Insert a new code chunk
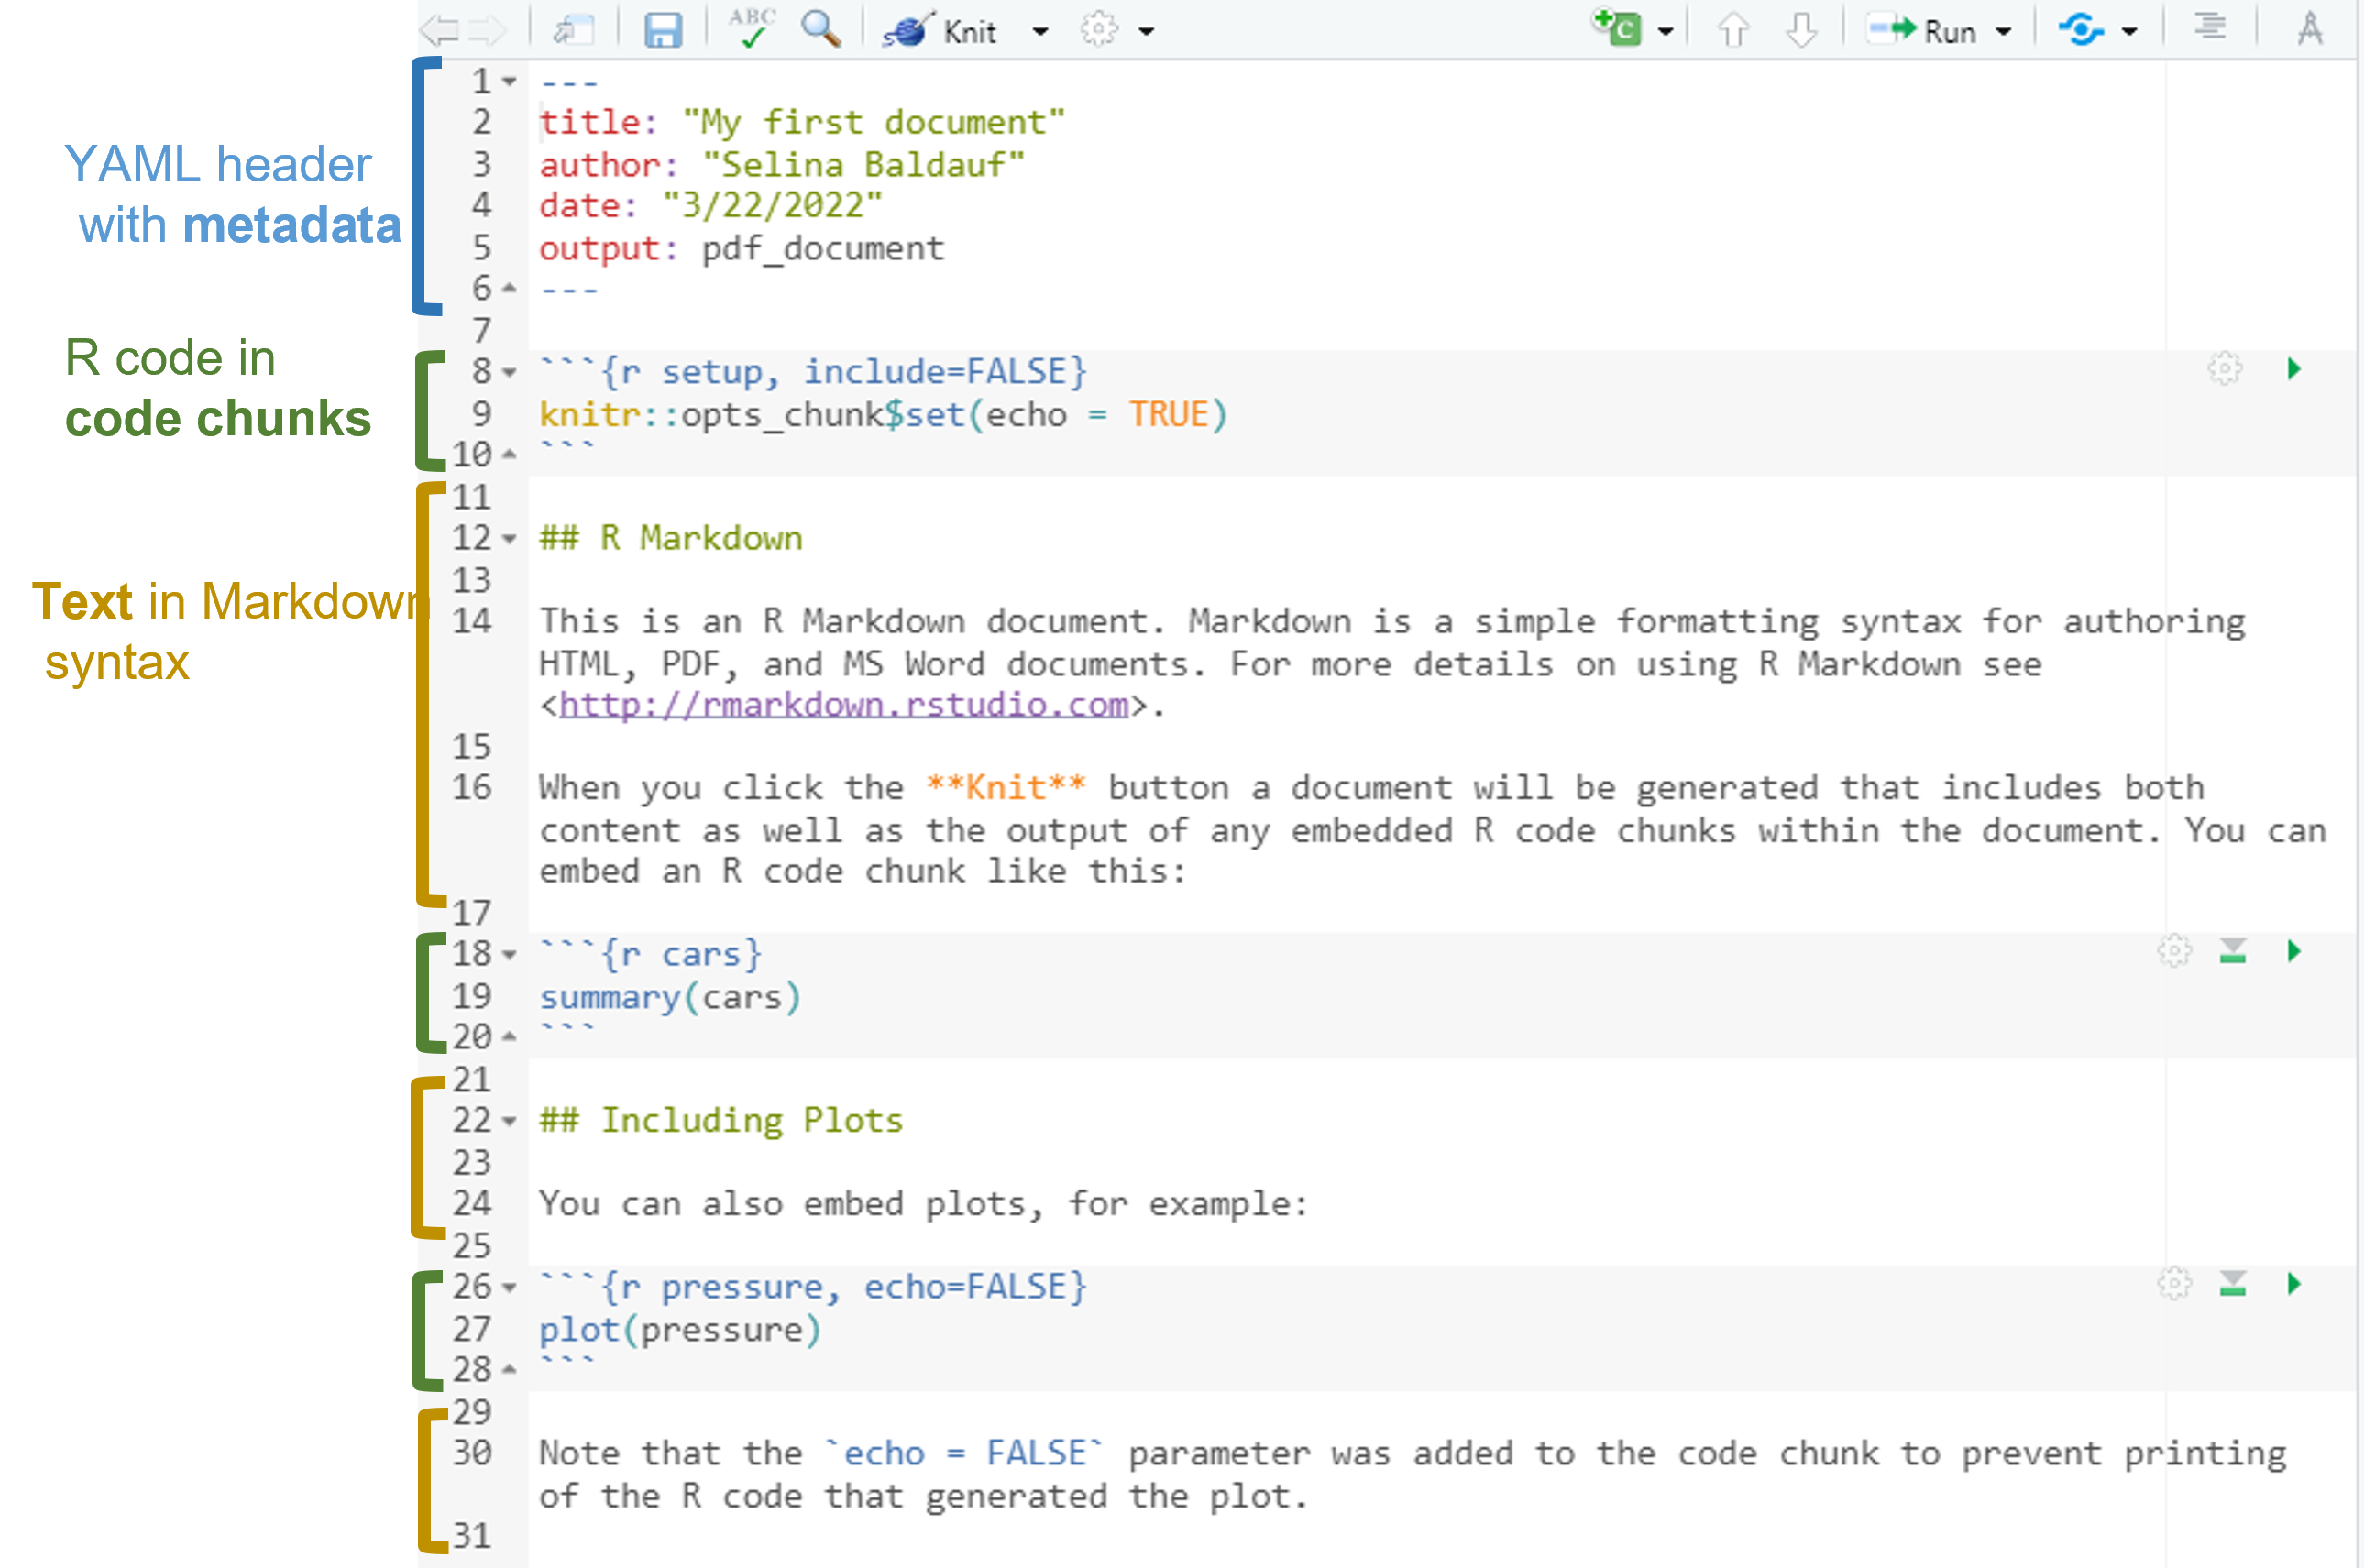 tap(1617, 28)
